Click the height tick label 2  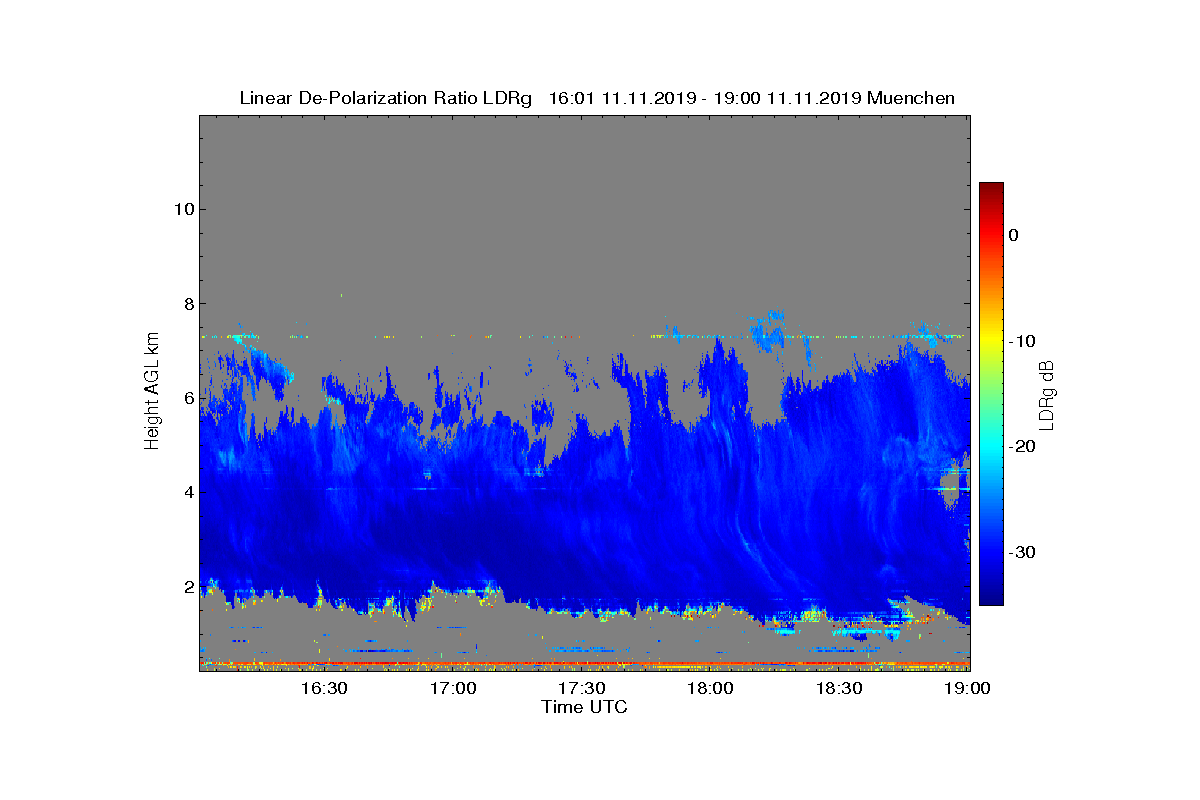click(x=188, y=586)
